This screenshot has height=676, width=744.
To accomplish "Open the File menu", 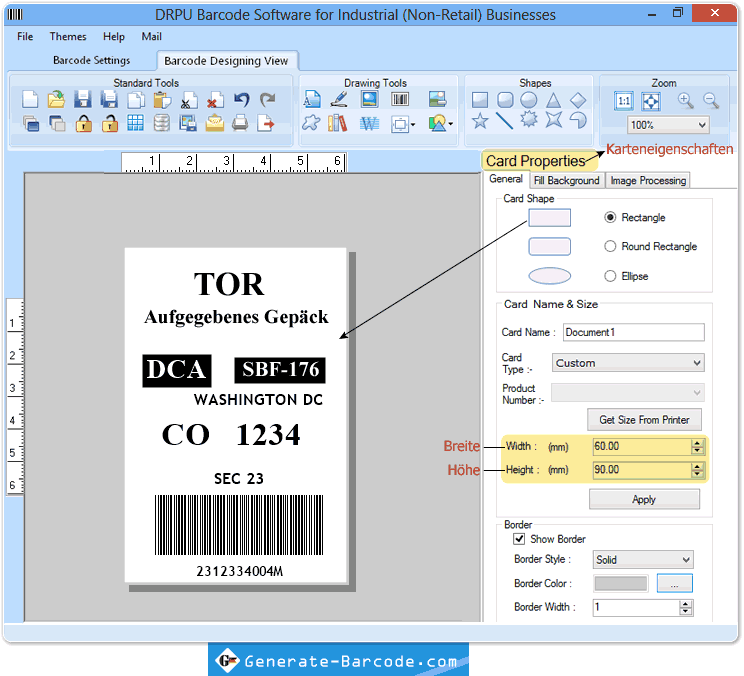I will (25, 37).
